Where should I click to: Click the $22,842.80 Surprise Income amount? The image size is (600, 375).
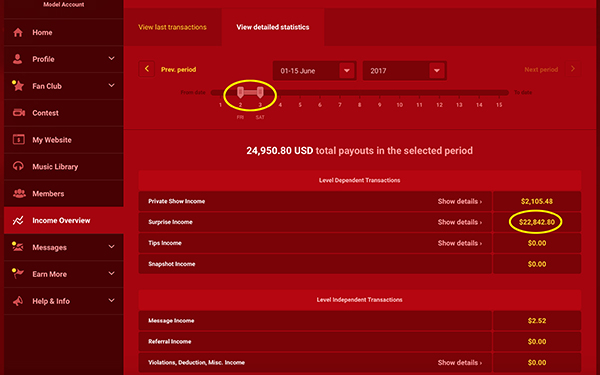click(536, 222)
